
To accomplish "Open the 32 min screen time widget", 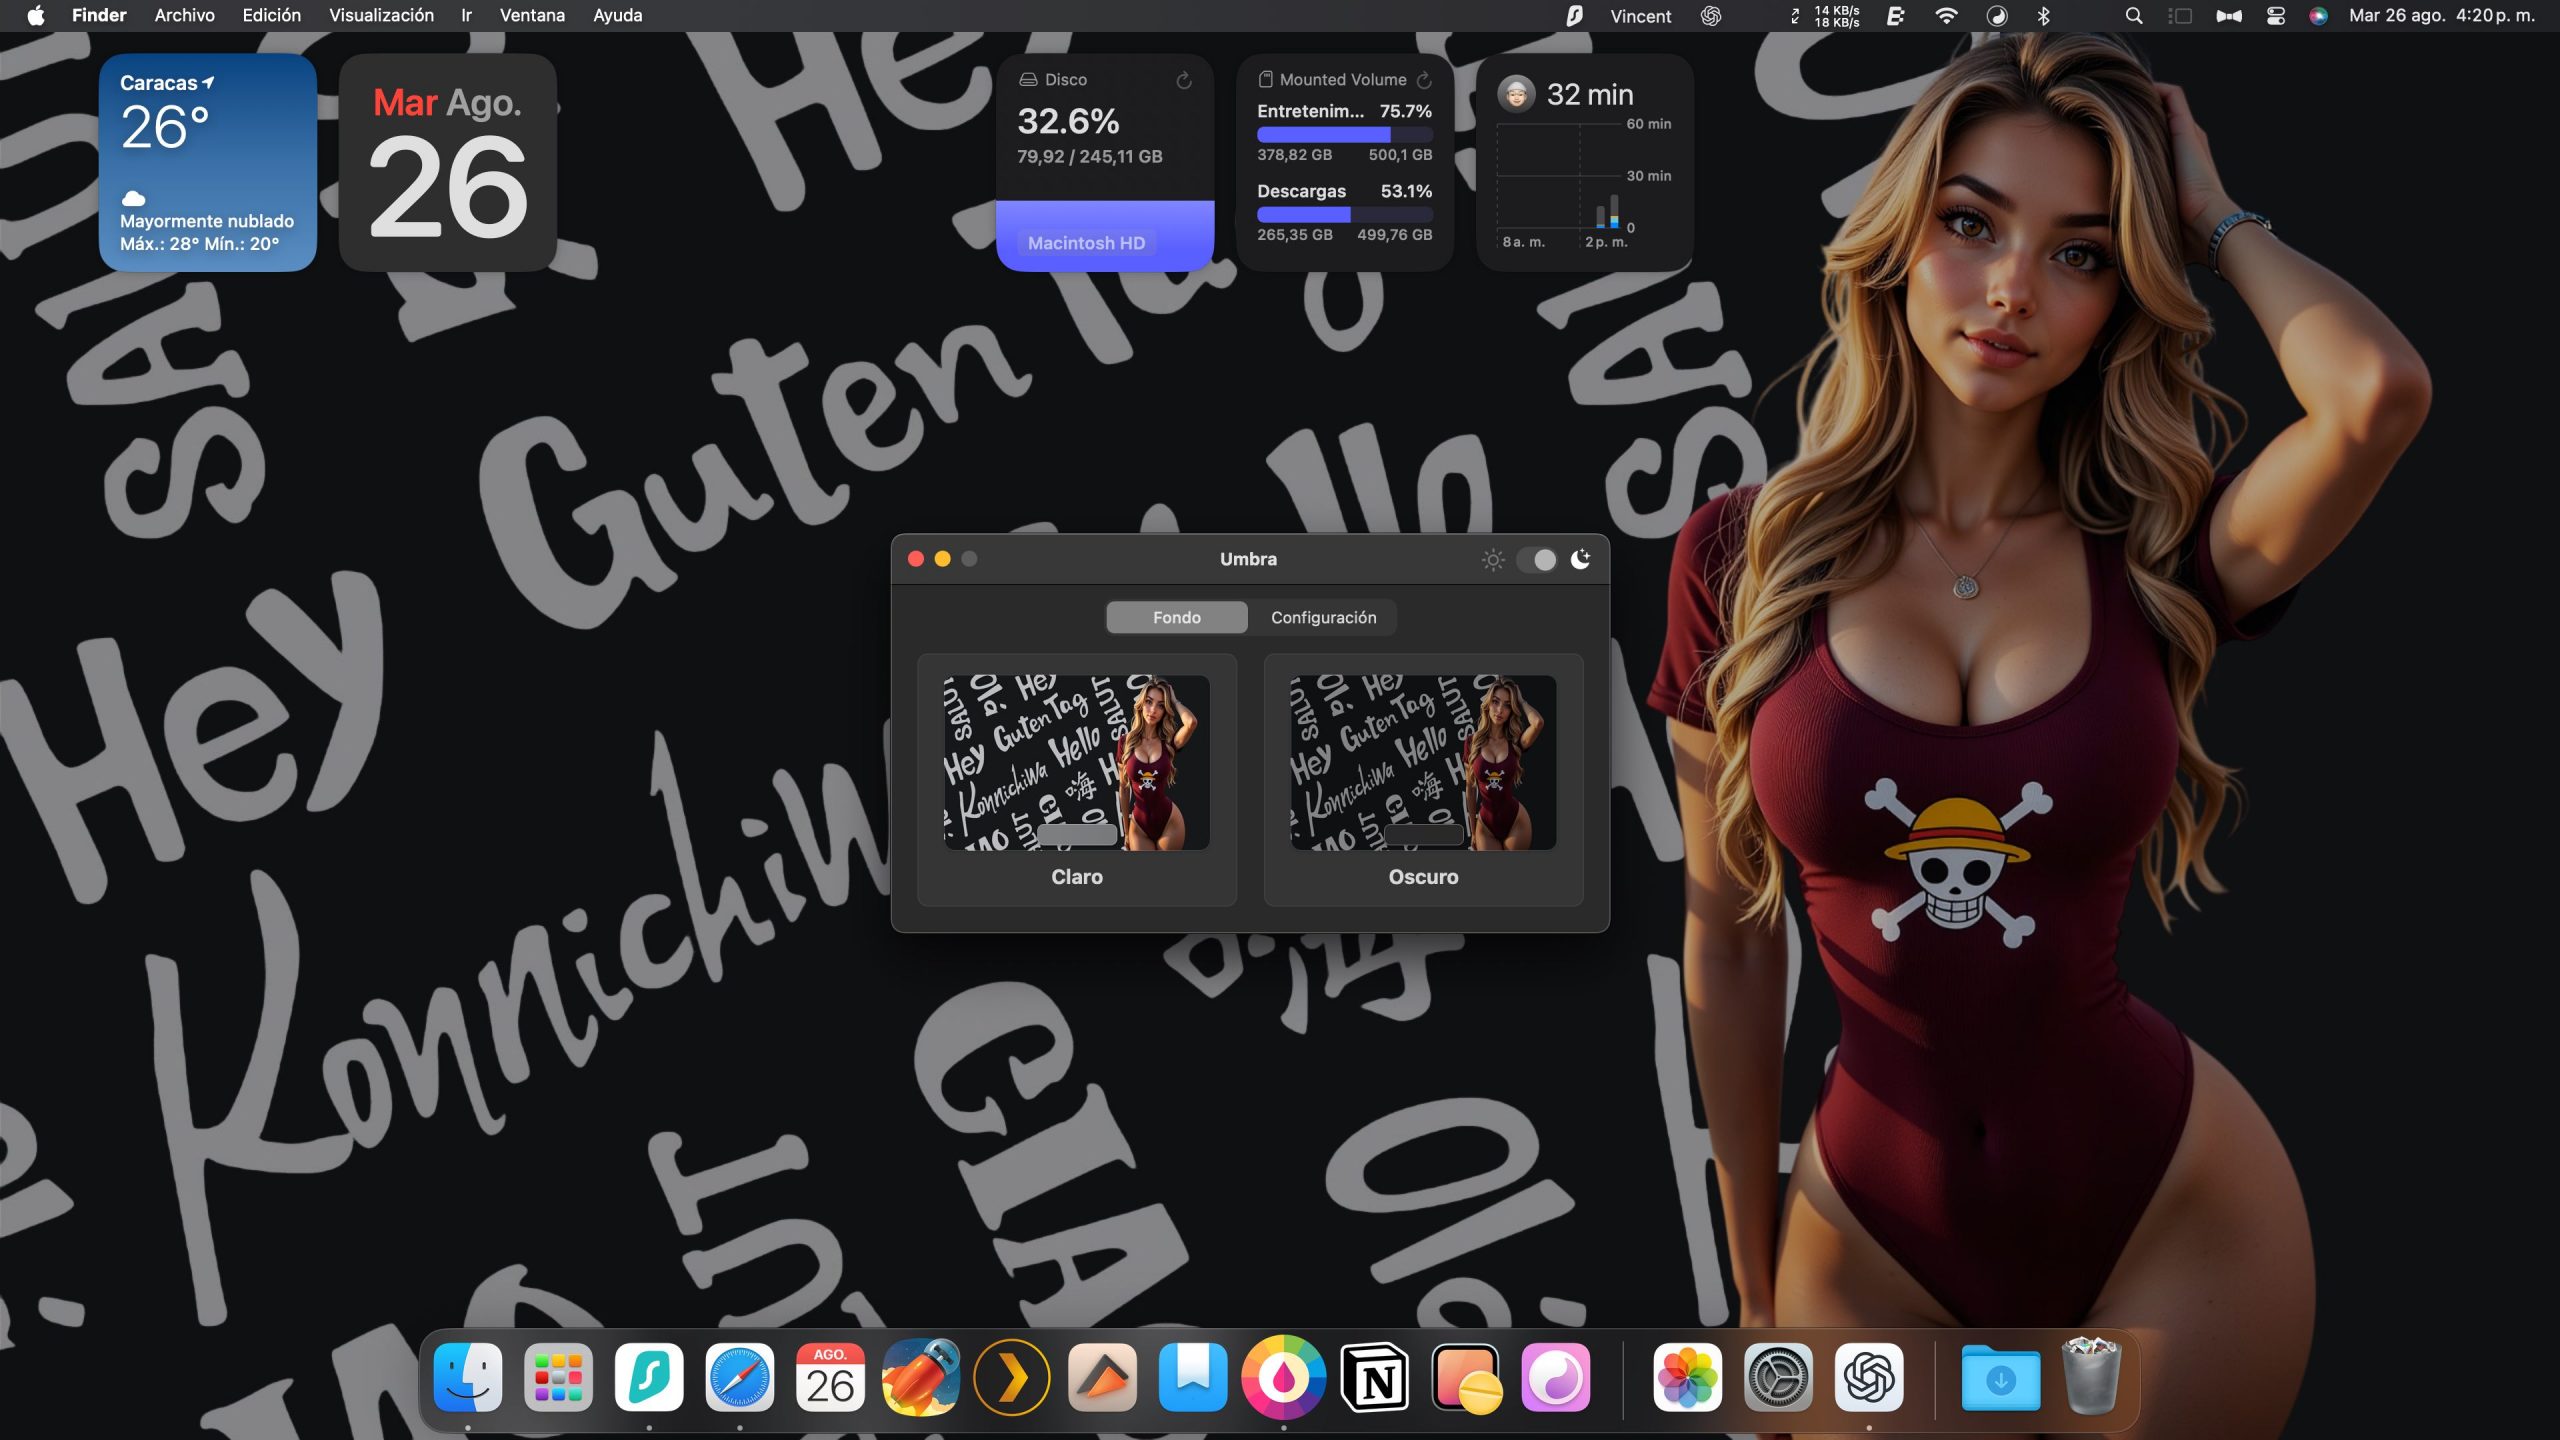I will [x=1585, y=162].
